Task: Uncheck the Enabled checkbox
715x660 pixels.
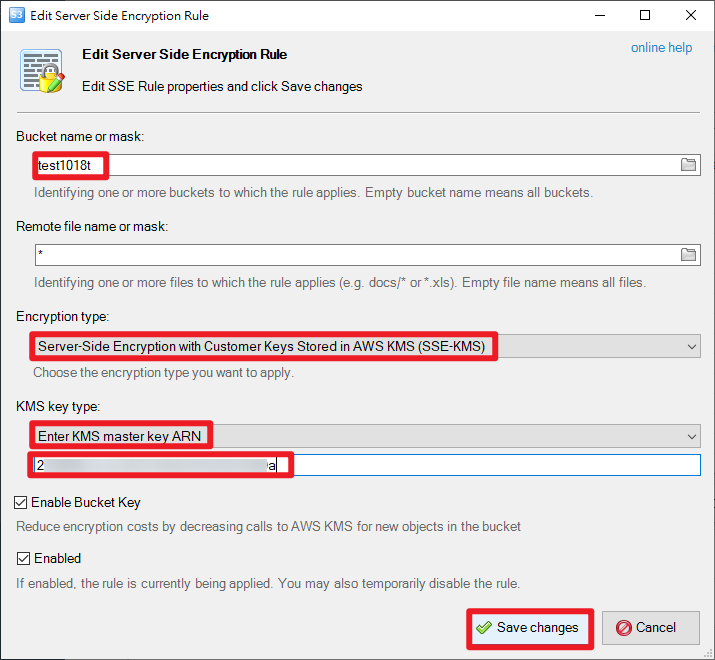Action: coord(23,558)
